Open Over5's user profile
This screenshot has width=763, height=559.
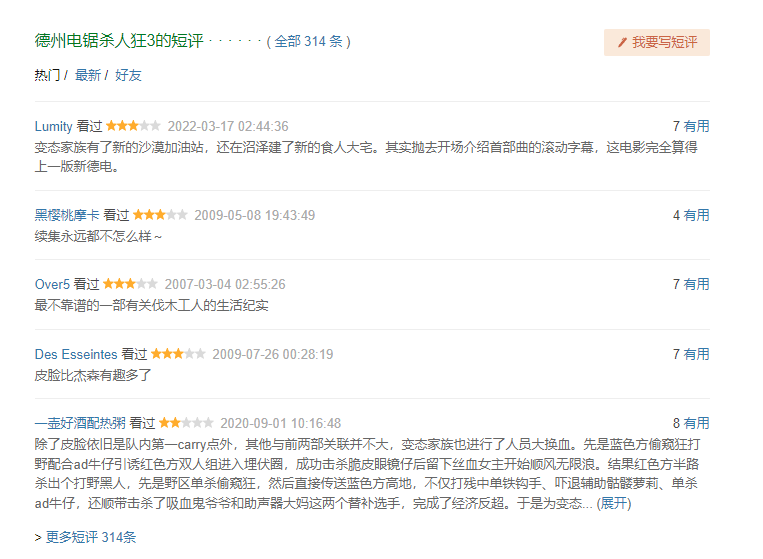tap(52, 284)
